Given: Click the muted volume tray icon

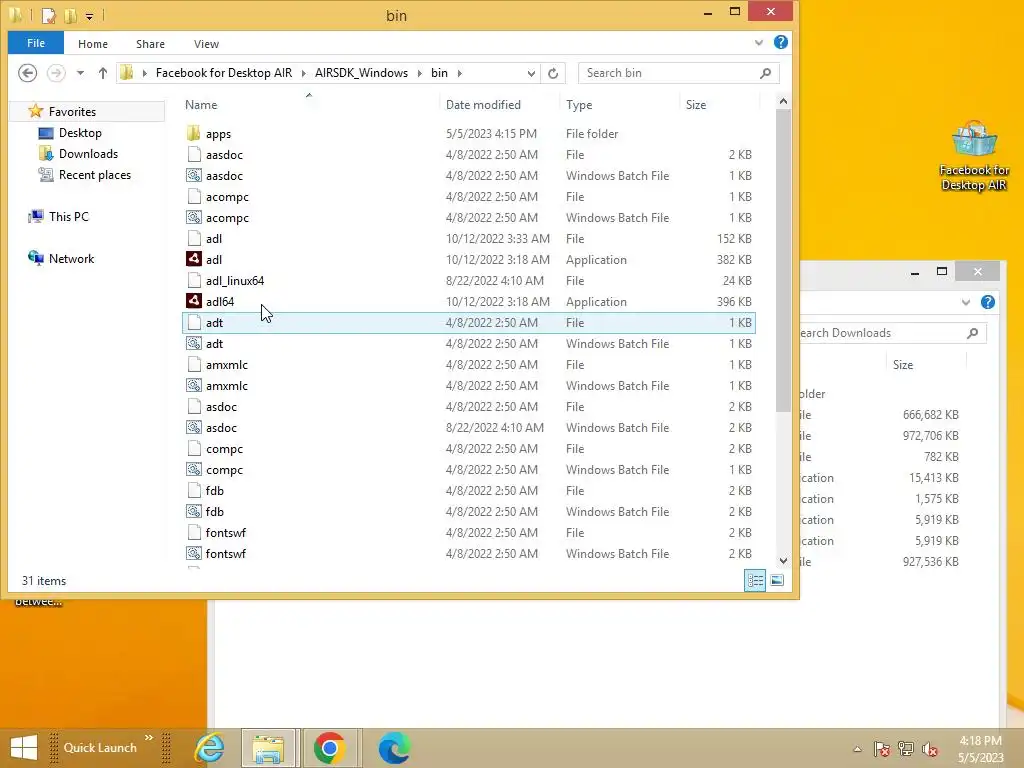Looking at the screenshot, I should point(930,749).
